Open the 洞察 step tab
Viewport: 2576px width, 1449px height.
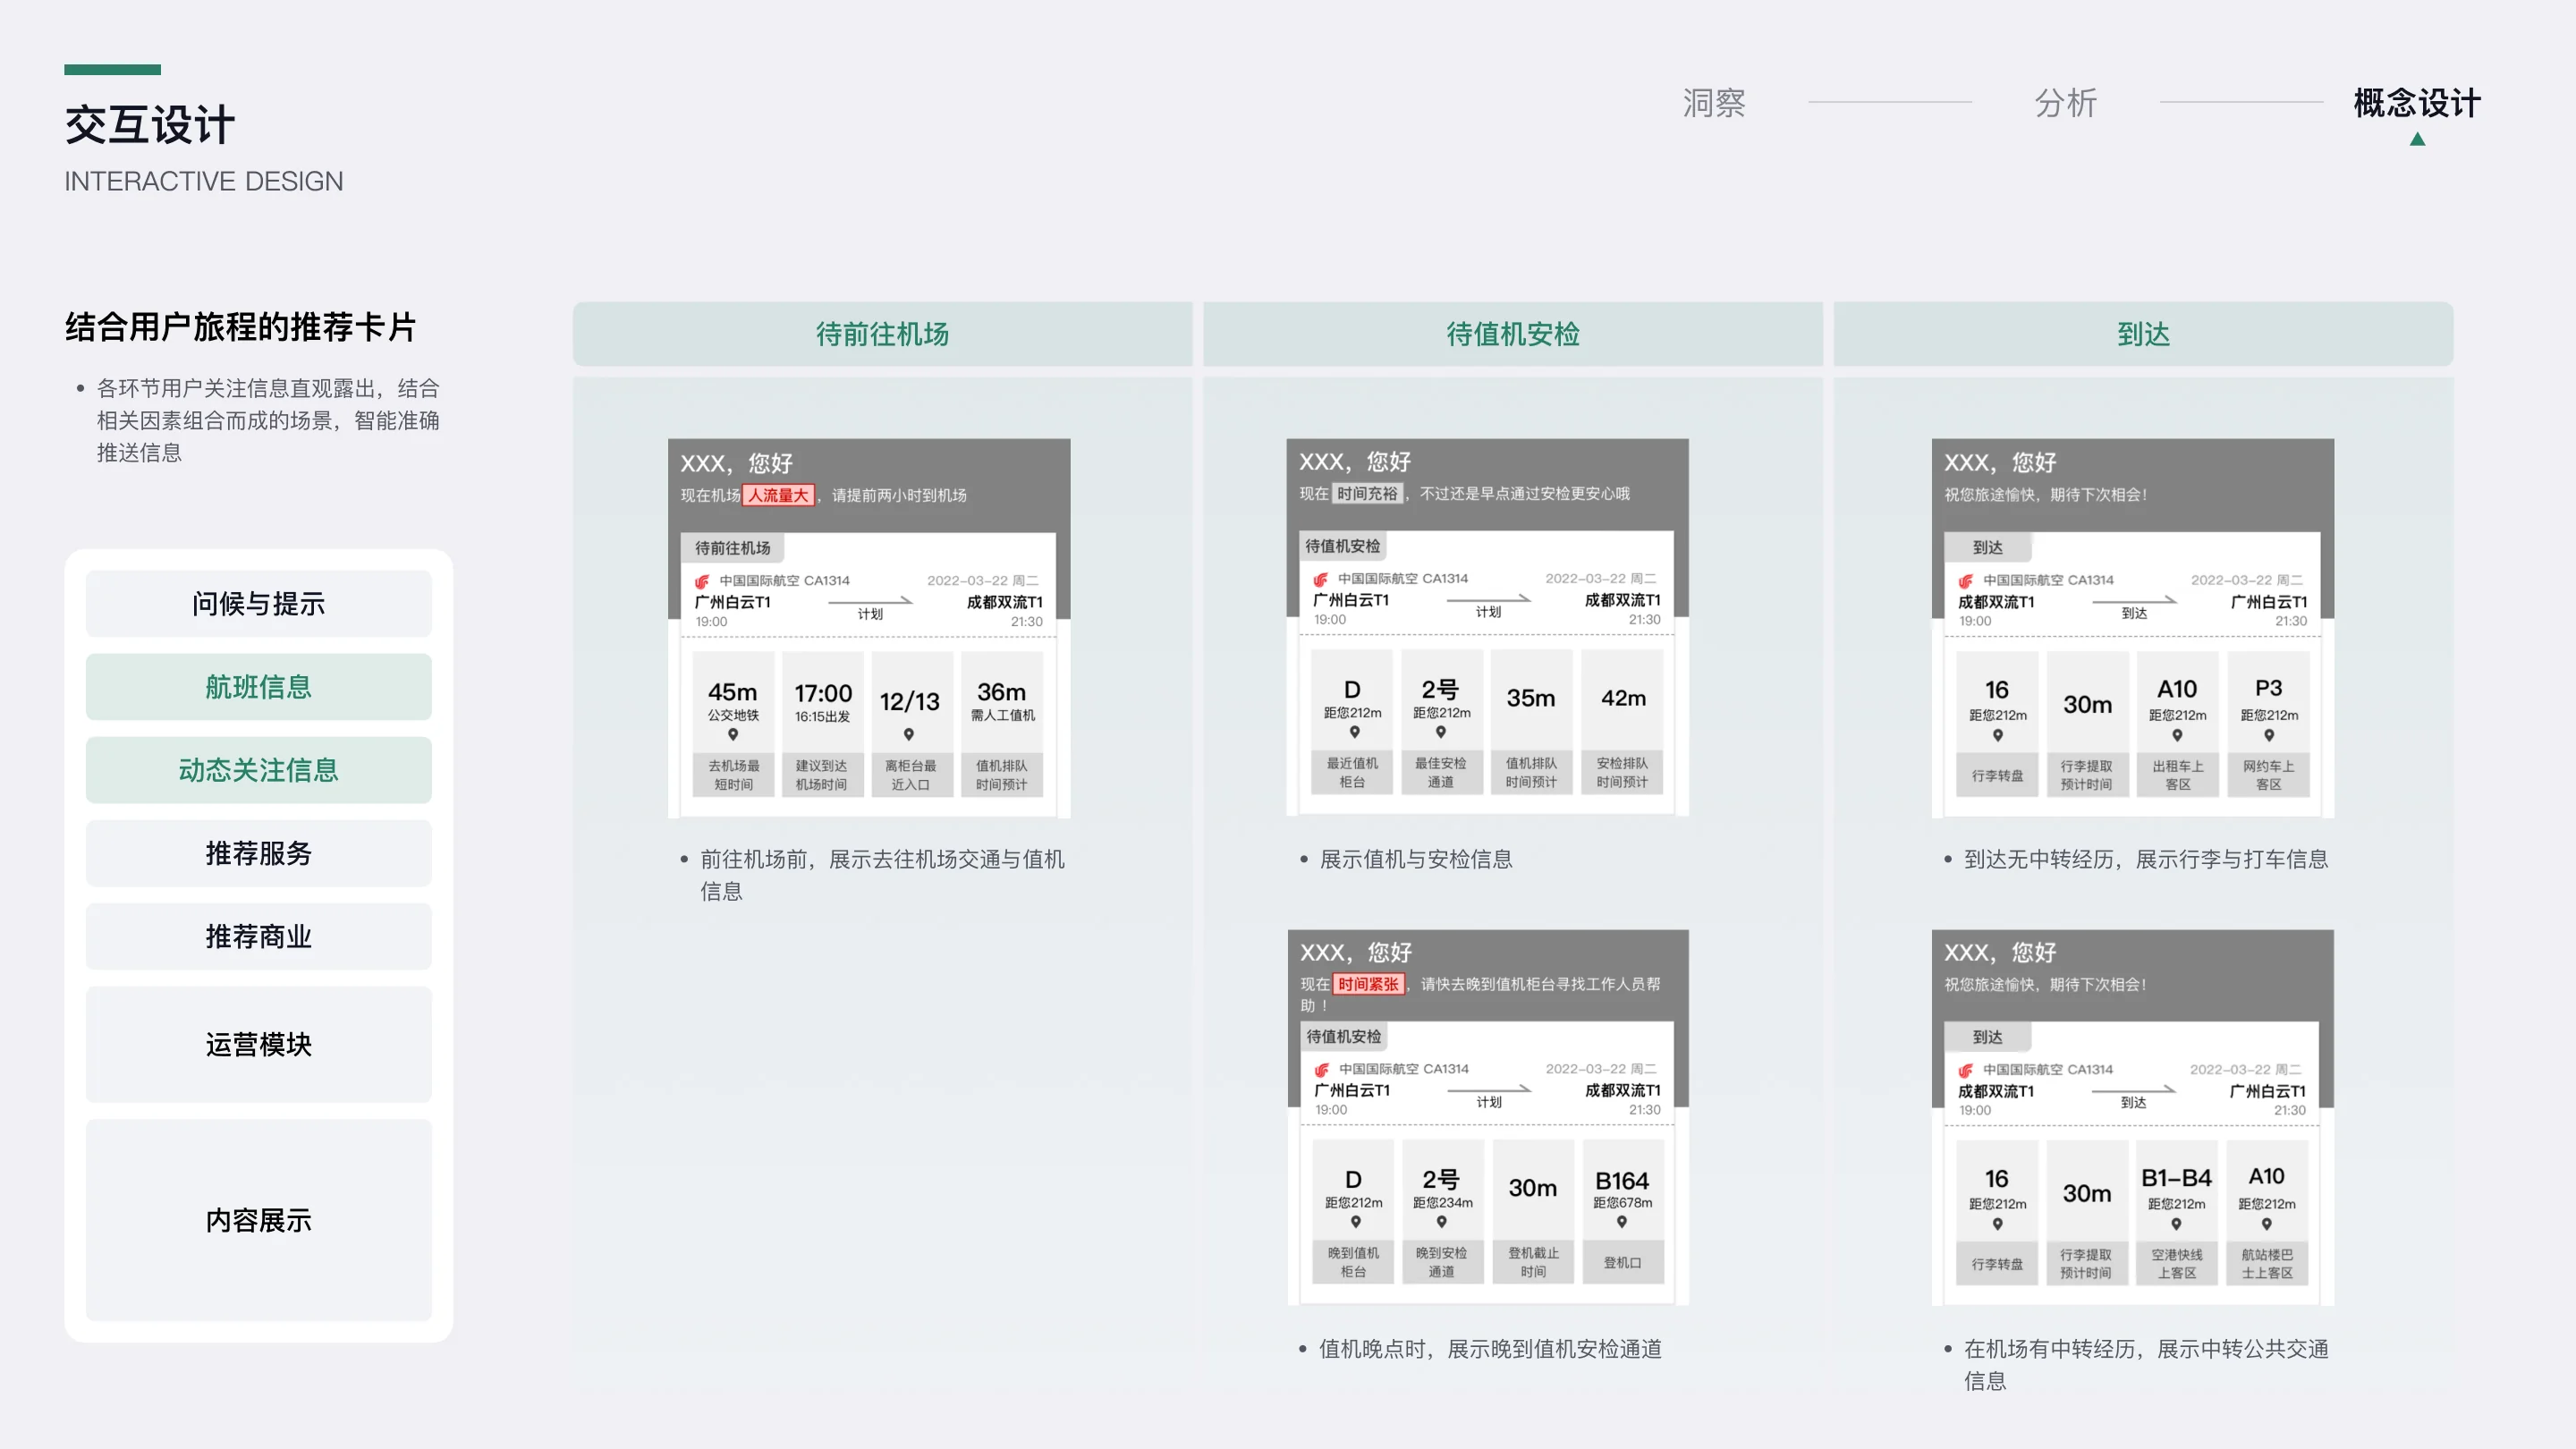pyautogui.click(x=1714, y=103)
